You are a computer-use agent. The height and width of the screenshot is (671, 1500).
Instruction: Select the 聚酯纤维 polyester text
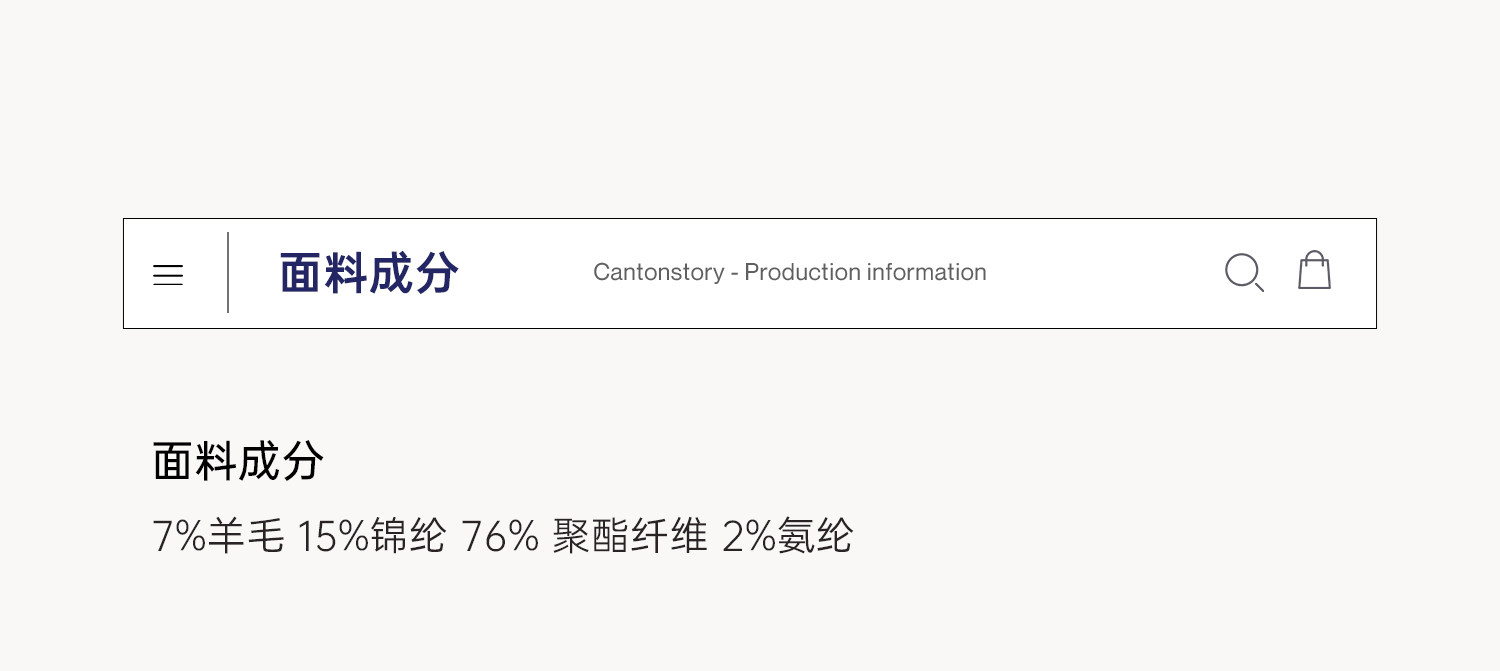pos(630,537)
